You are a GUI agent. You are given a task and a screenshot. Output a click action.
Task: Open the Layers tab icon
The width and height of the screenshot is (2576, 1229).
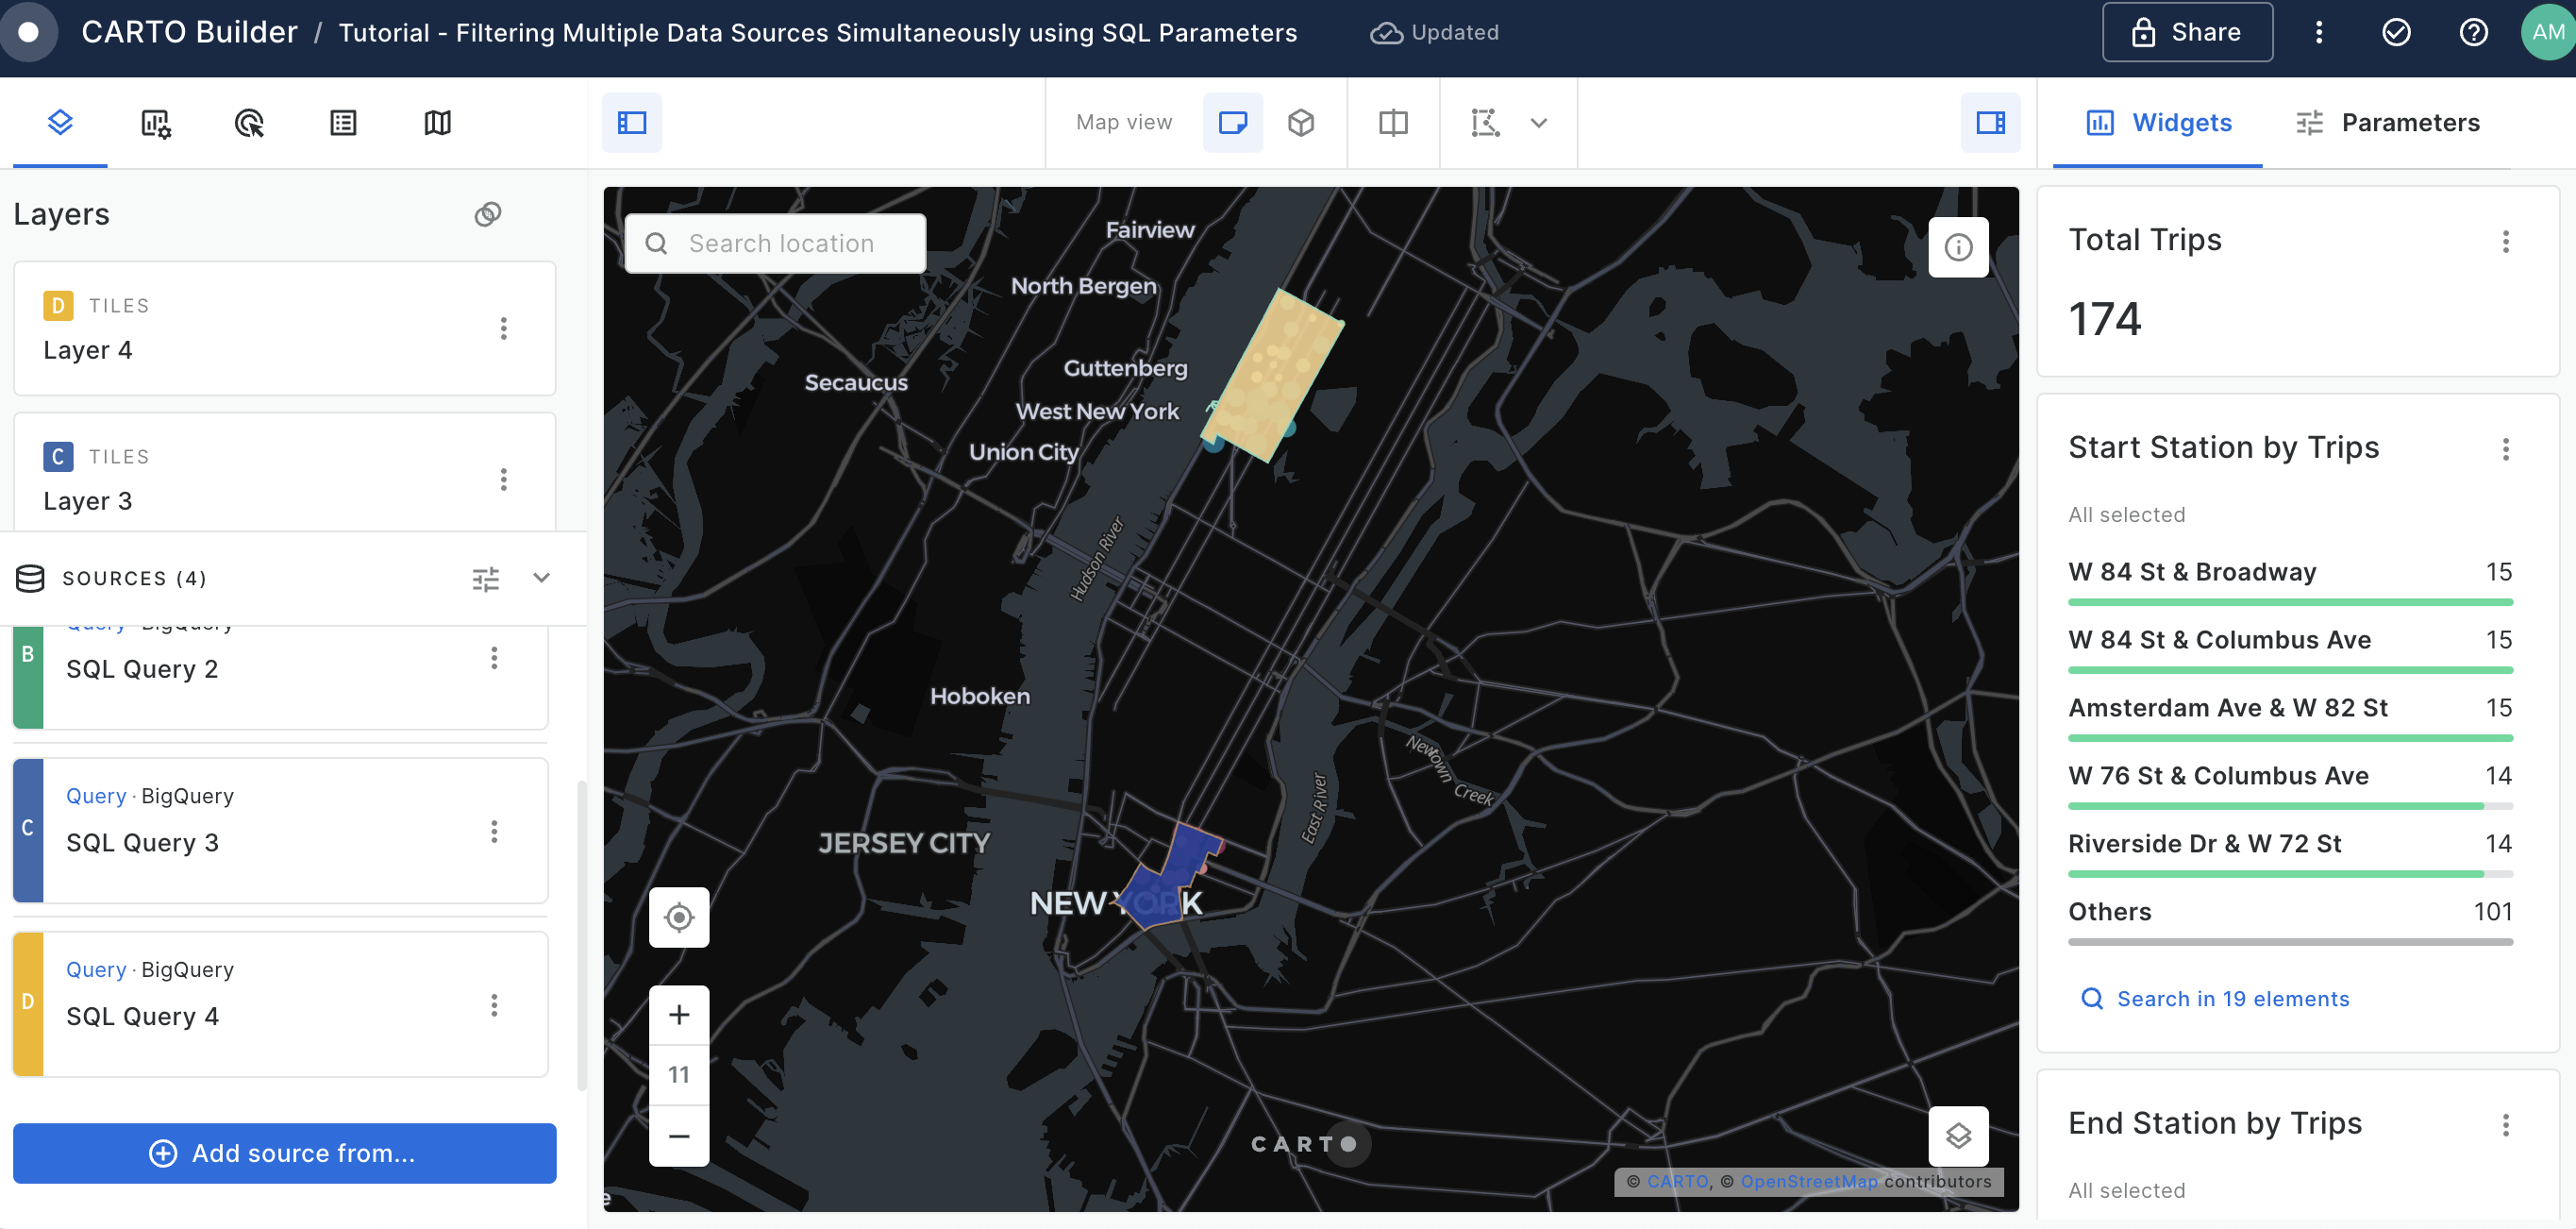pyautogui.click(x=60, y=123)
